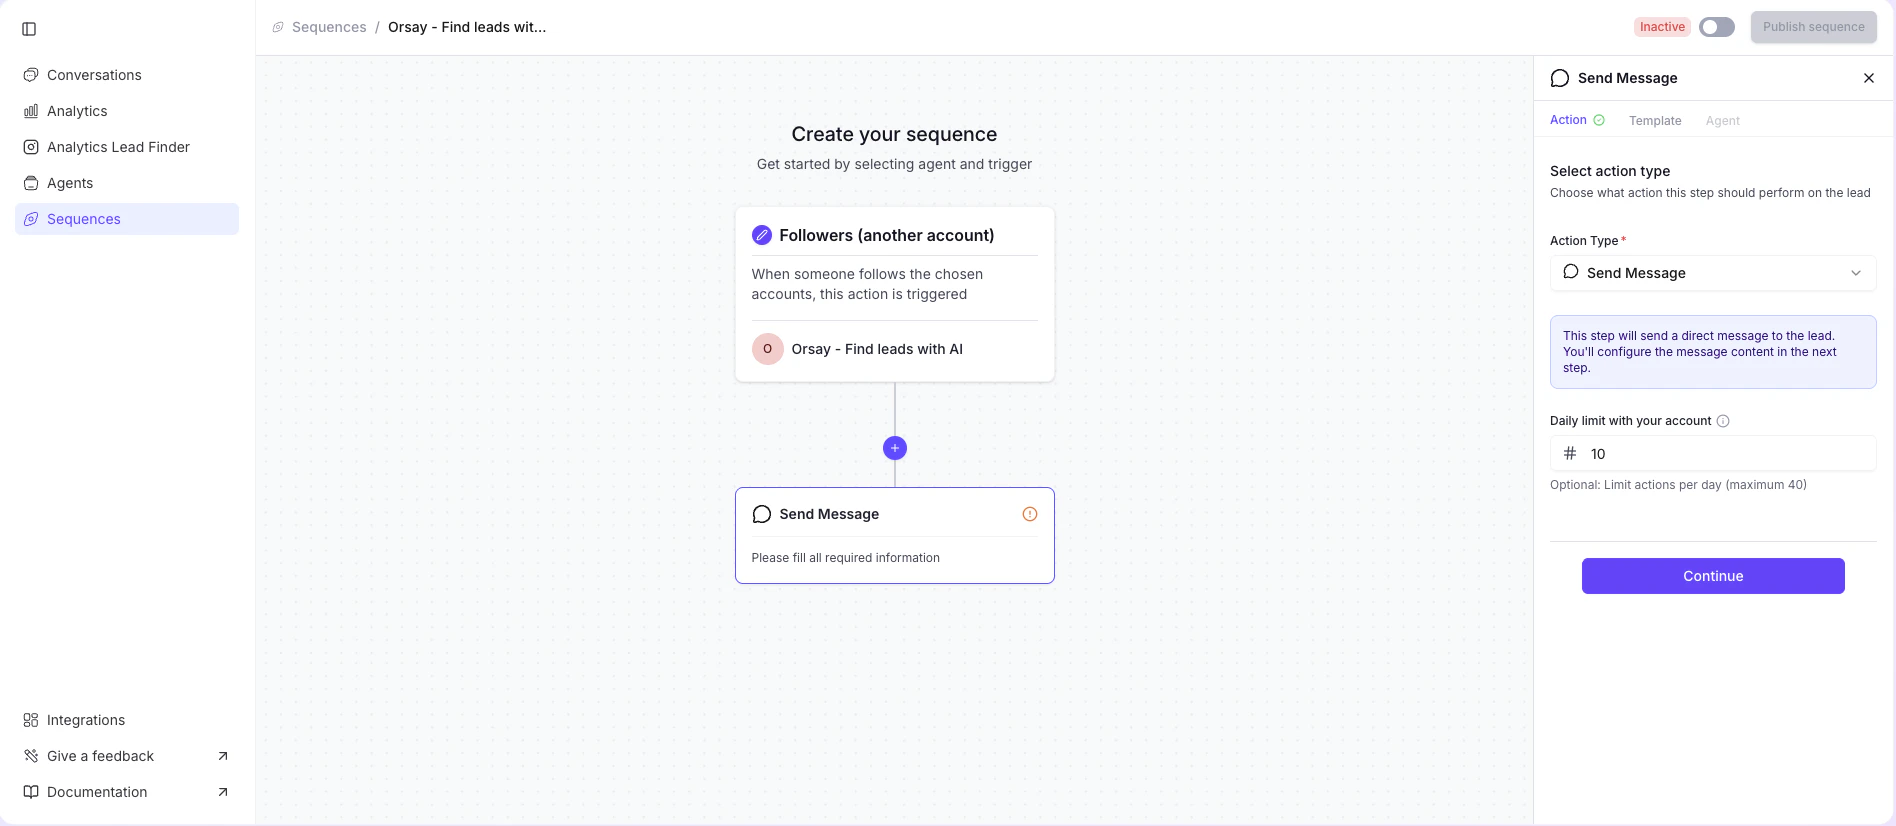Click the Daily limit number field
The width and height of the screenshot is (1896, 826).
click(x=1713, y=453)
